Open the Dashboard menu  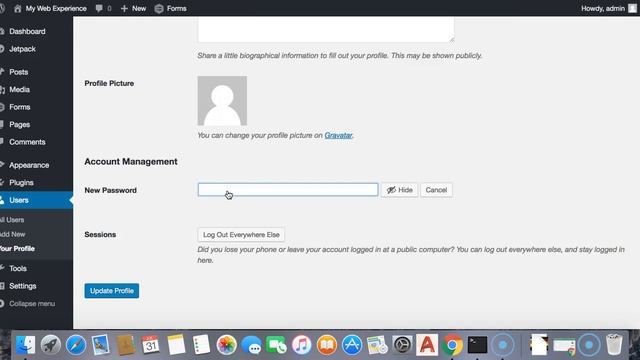coord(27,31)
